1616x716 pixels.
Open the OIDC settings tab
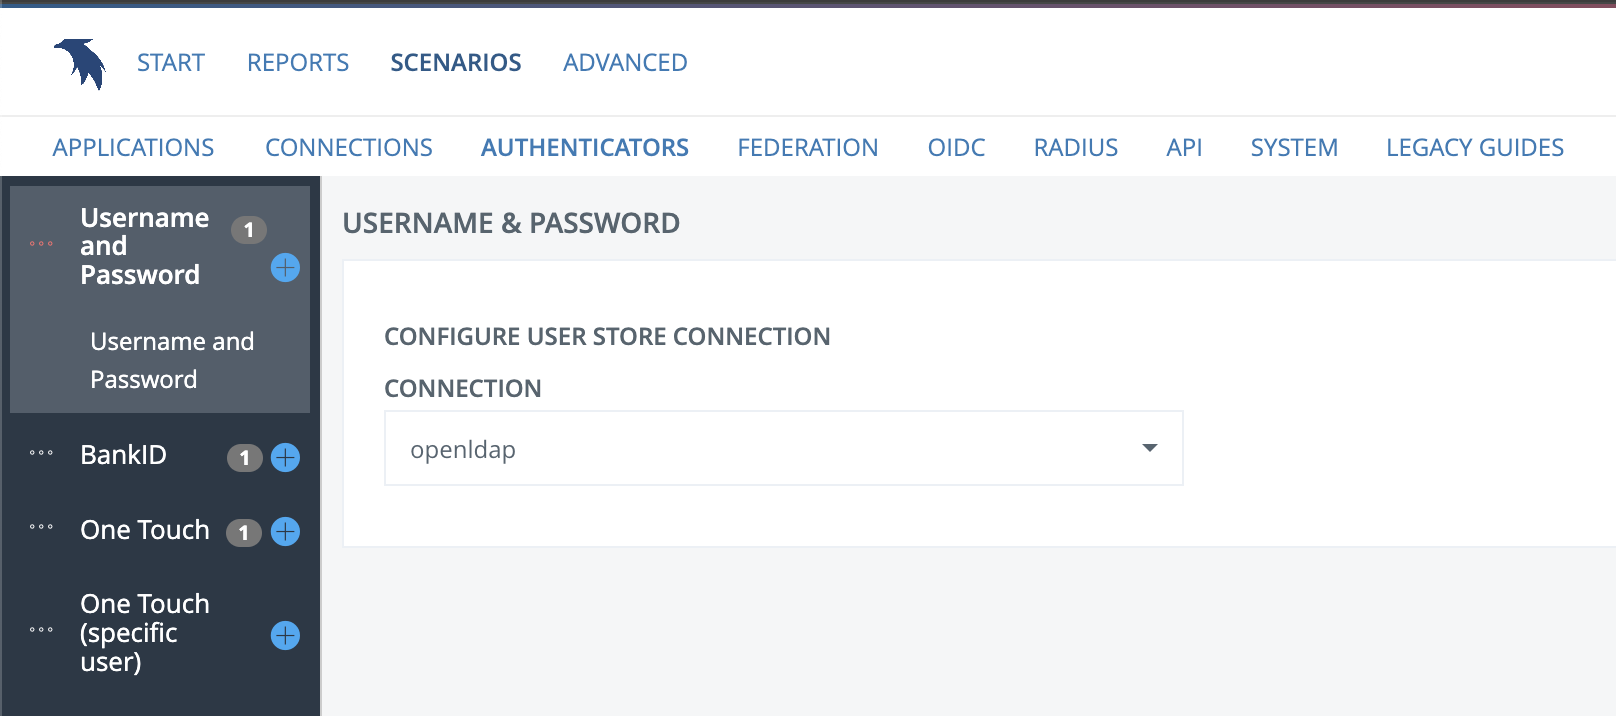point(956,147)
